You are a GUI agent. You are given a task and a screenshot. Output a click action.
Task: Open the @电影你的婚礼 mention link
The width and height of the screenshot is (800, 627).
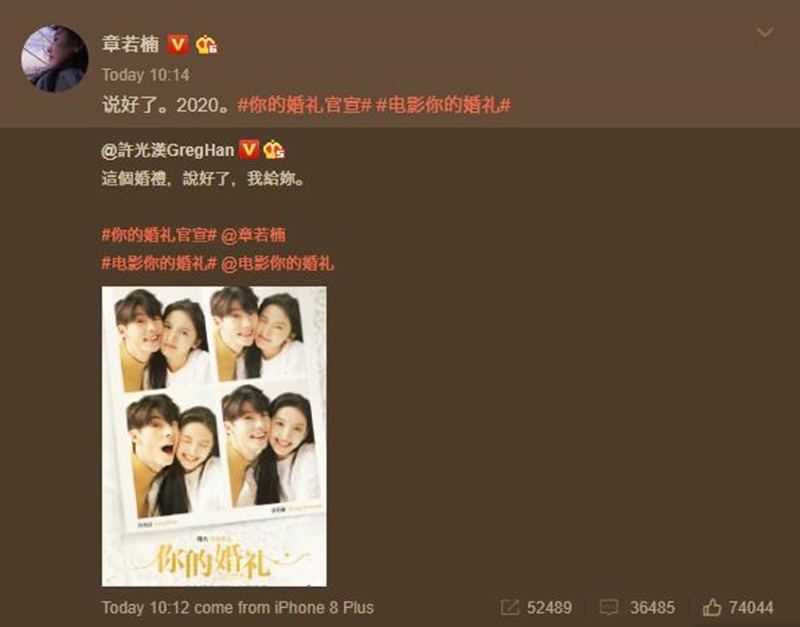[278, 263]
